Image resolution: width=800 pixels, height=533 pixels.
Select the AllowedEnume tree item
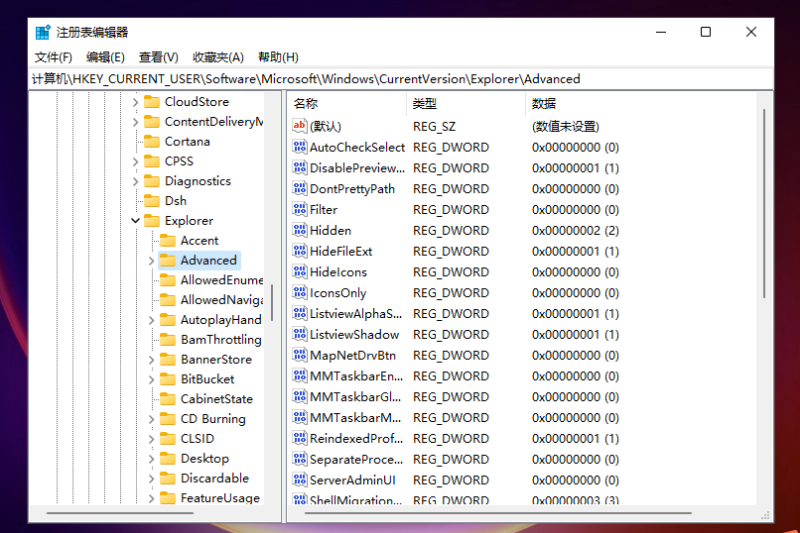(x=221, y=280)
